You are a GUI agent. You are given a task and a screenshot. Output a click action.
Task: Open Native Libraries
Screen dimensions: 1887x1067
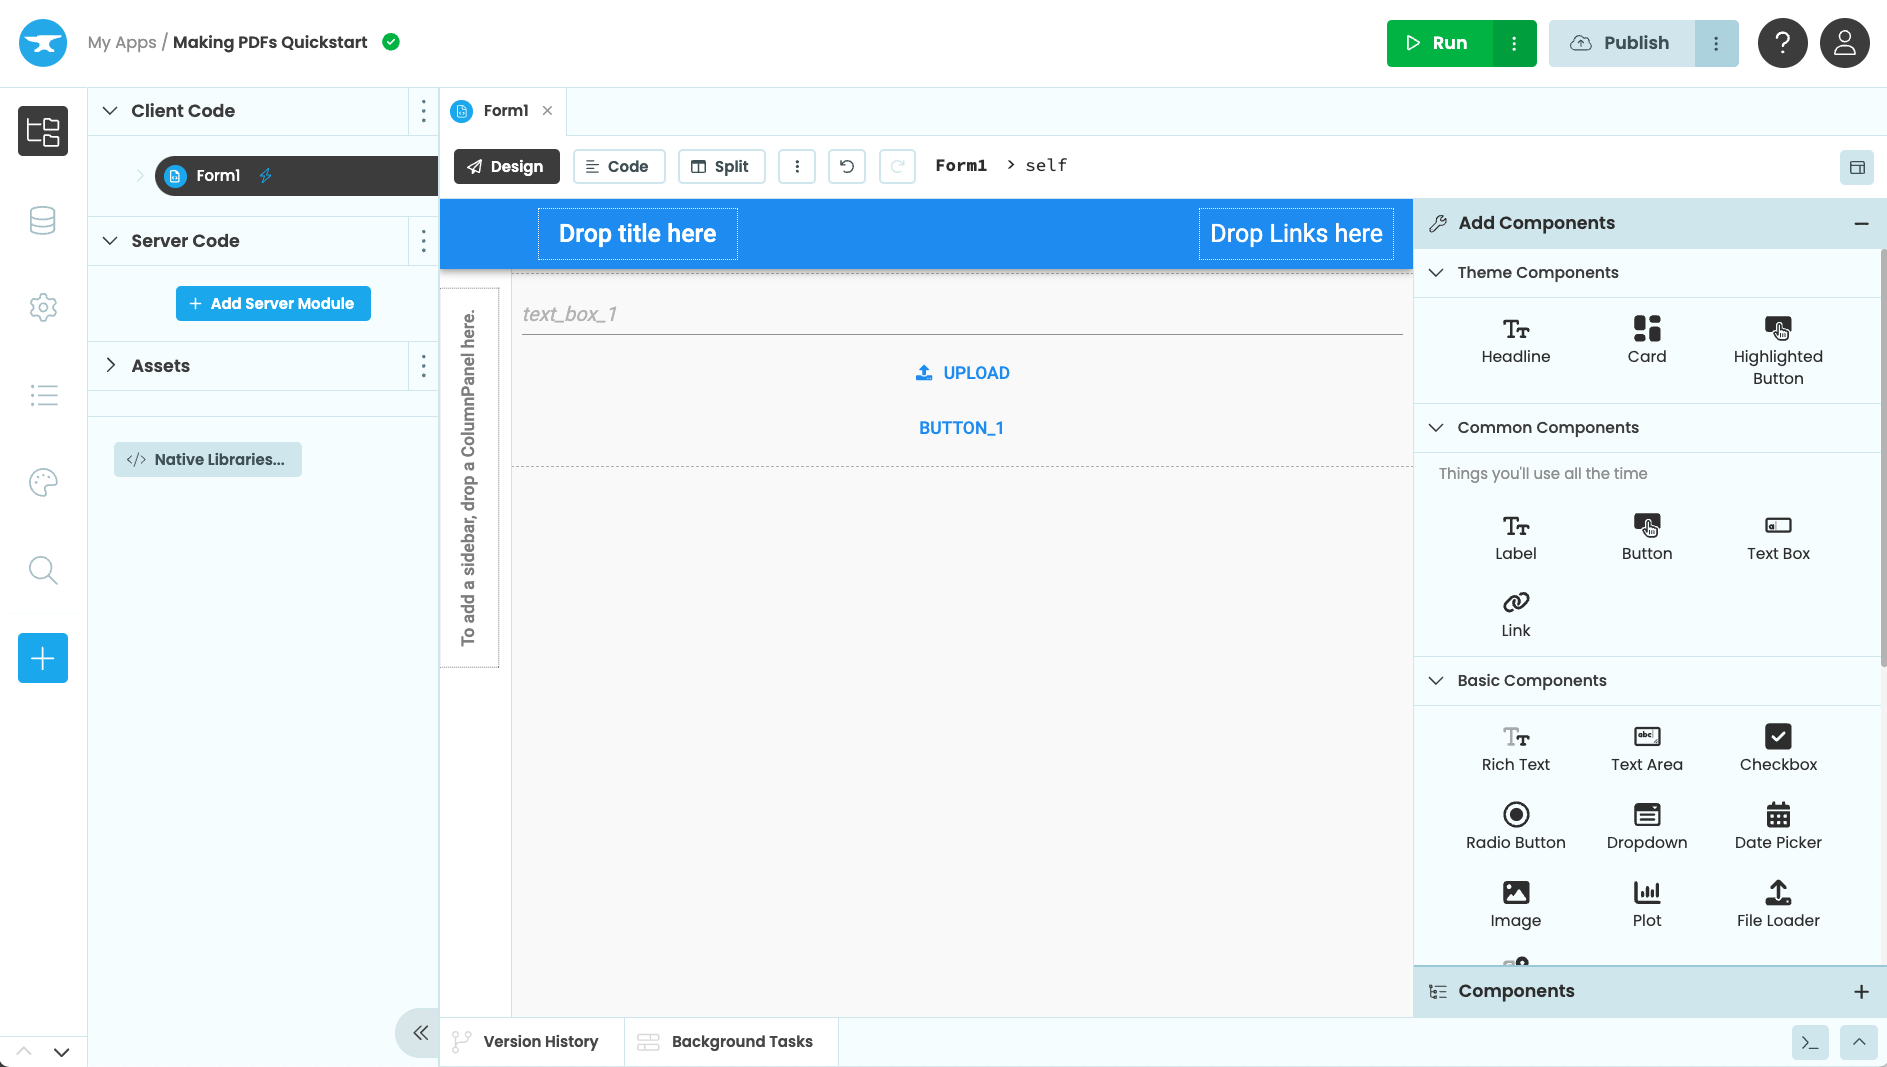[207, 459]
